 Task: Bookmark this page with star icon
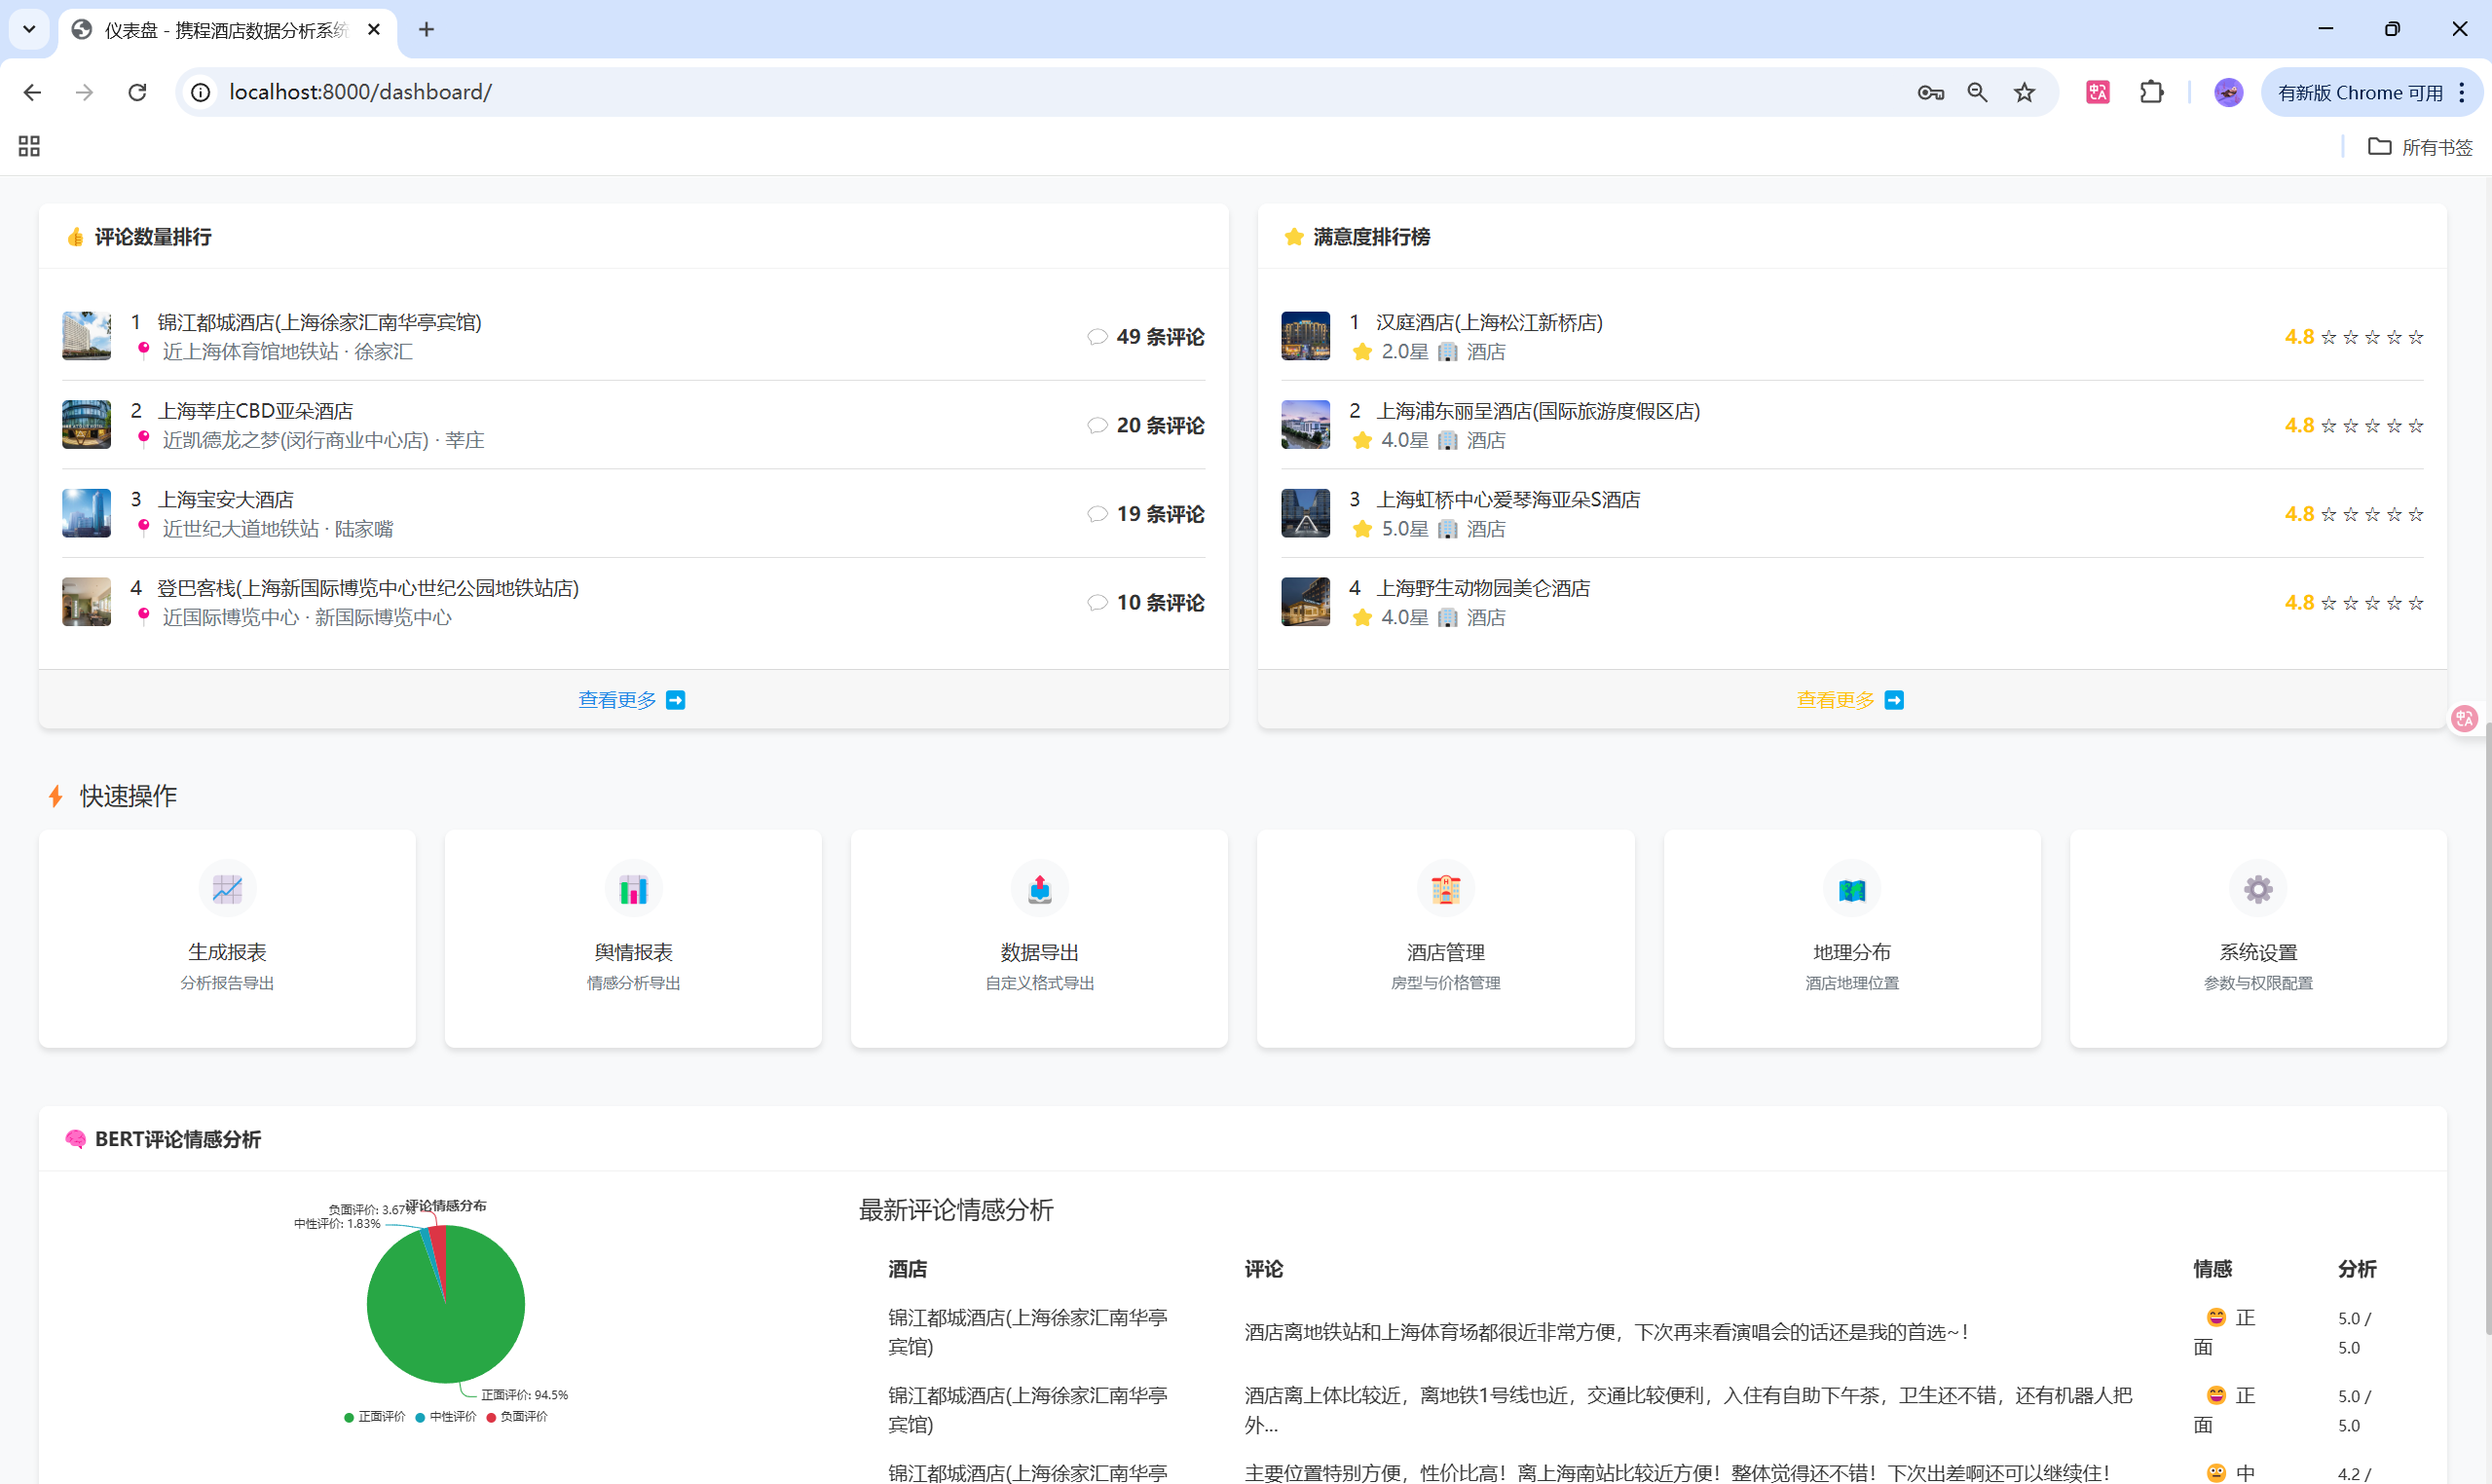(x=2024, y=92)
